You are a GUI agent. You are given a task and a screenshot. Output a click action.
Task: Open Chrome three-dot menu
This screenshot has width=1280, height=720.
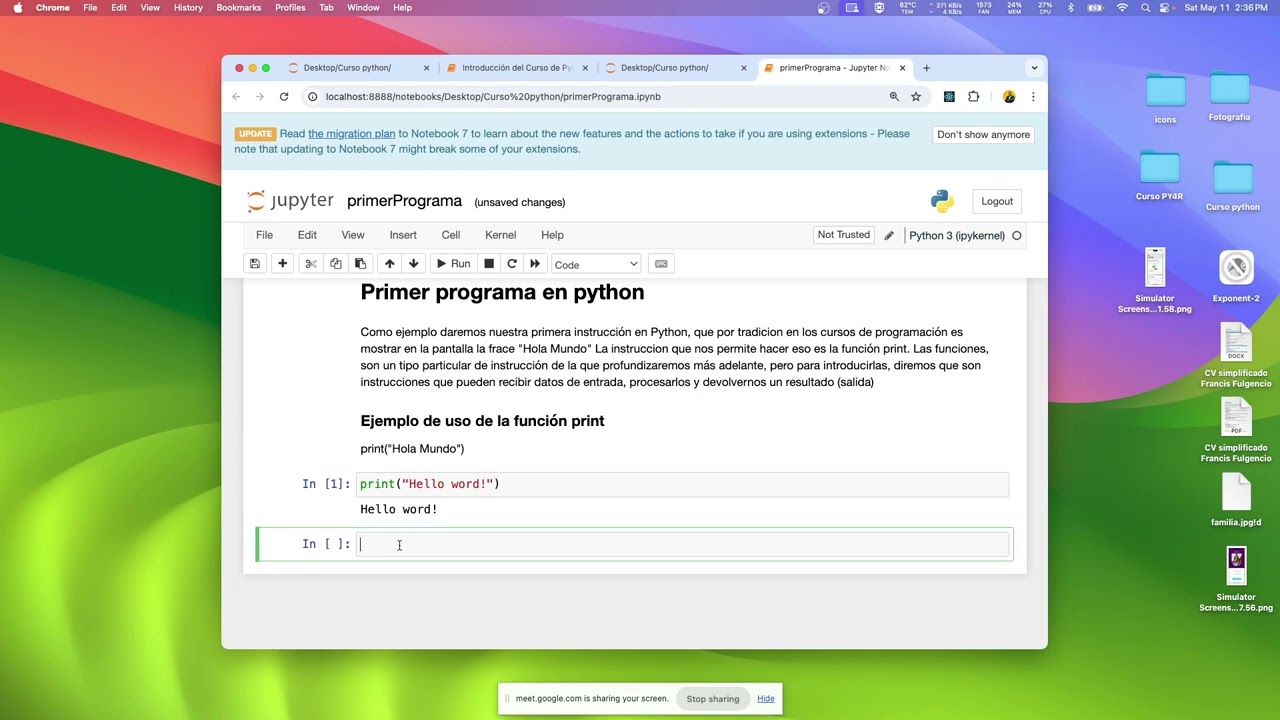(x=1033, y=97)
